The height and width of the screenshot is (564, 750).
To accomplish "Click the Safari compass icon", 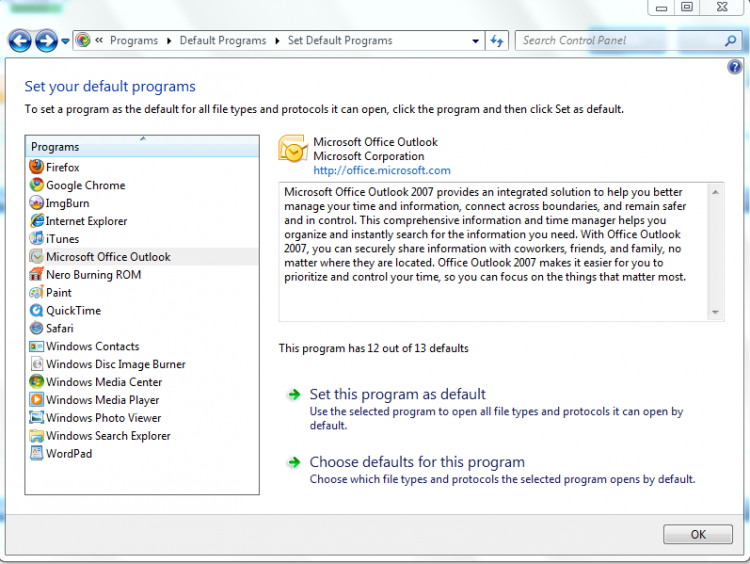I will click(36, 328).
